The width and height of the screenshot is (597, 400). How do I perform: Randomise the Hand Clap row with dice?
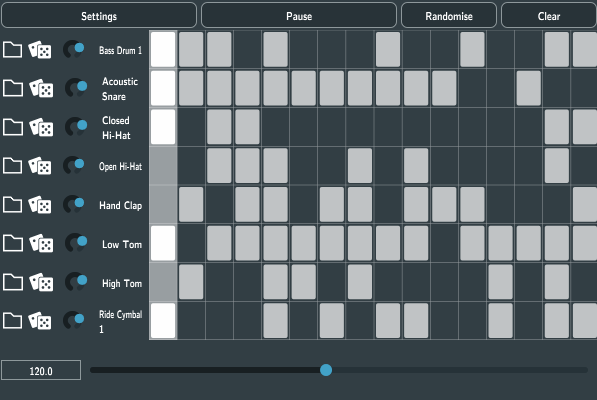pyautogui.click(x=40, y=205)
